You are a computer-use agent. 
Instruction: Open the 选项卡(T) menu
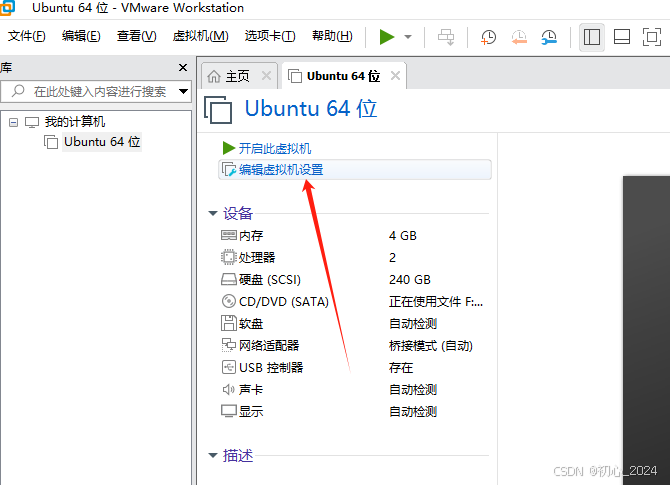[270, 36]
